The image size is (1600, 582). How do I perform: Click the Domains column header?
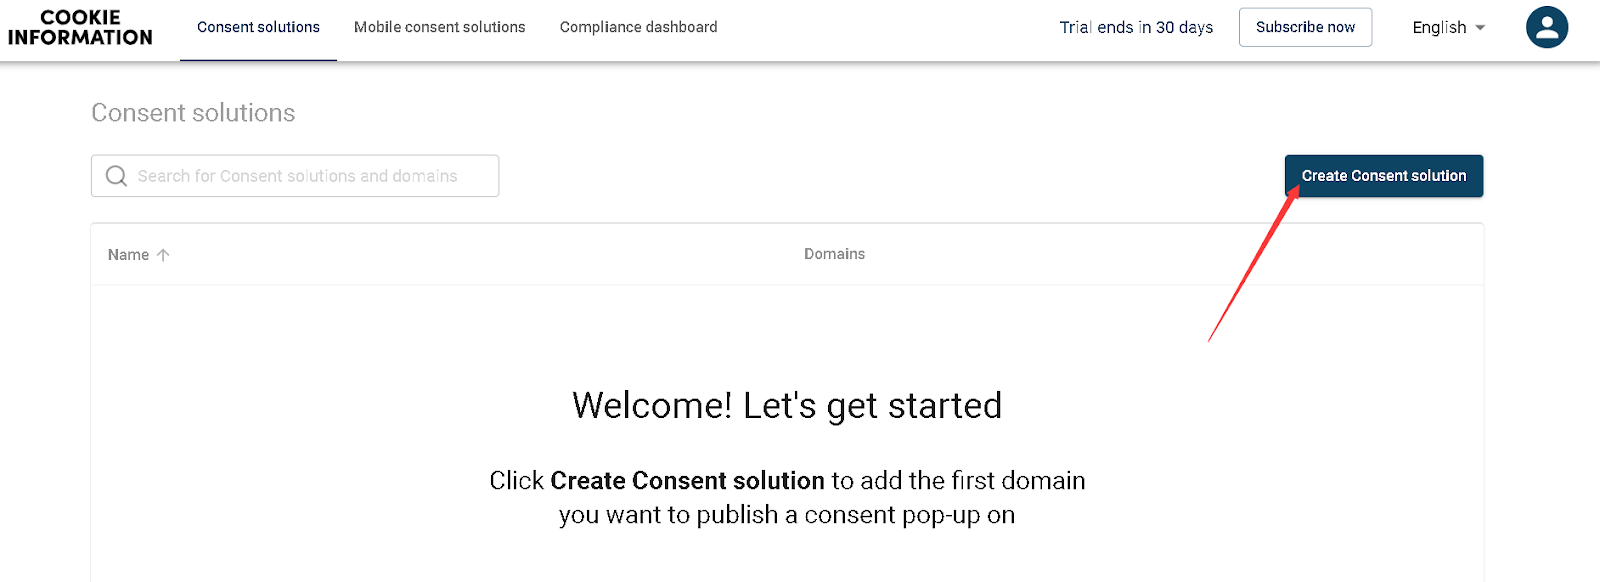click(834, 254)
